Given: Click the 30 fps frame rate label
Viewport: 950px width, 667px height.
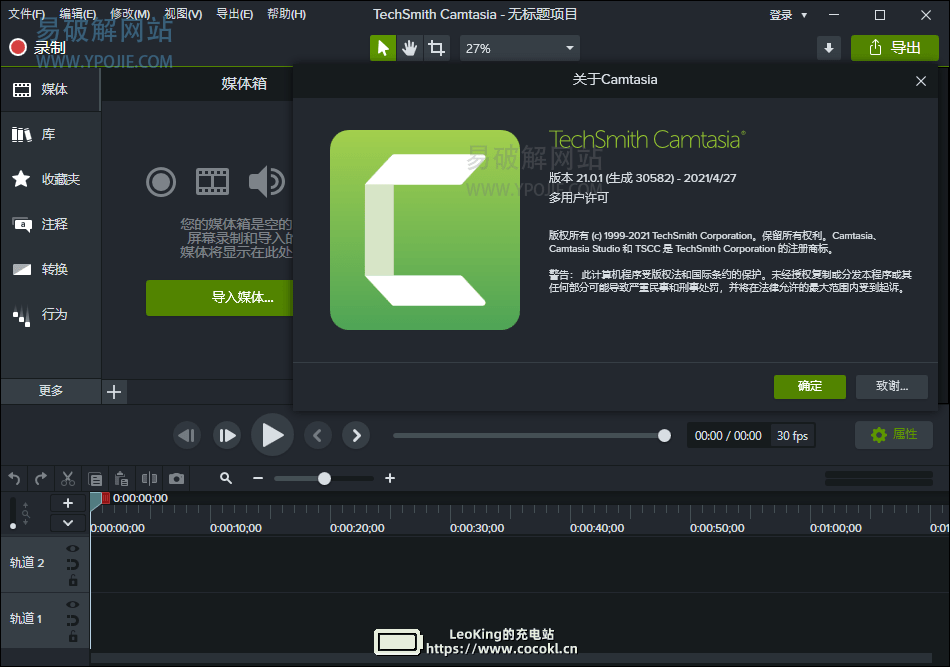Looking at the screenshot, I should (792, 436).
